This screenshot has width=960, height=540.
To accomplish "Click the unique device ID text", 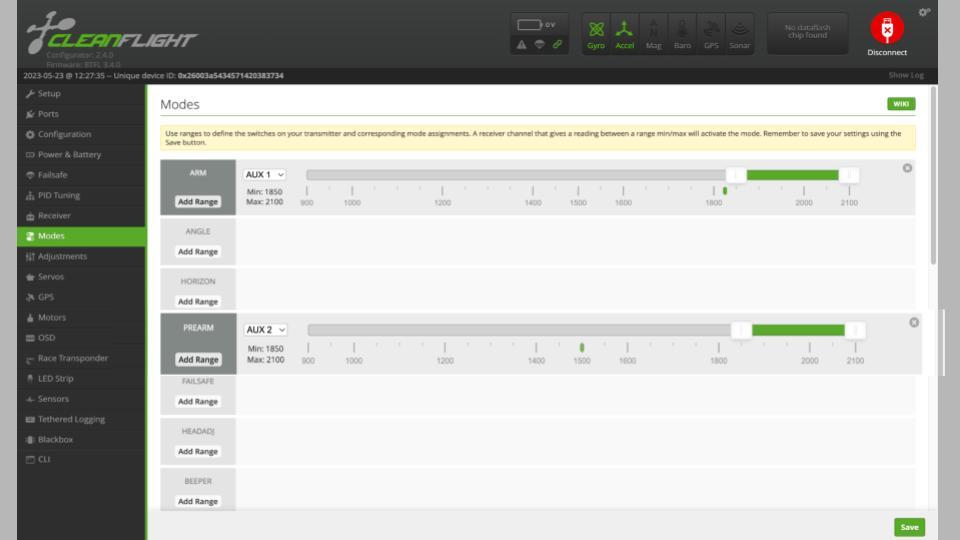I will coord(198,75).
